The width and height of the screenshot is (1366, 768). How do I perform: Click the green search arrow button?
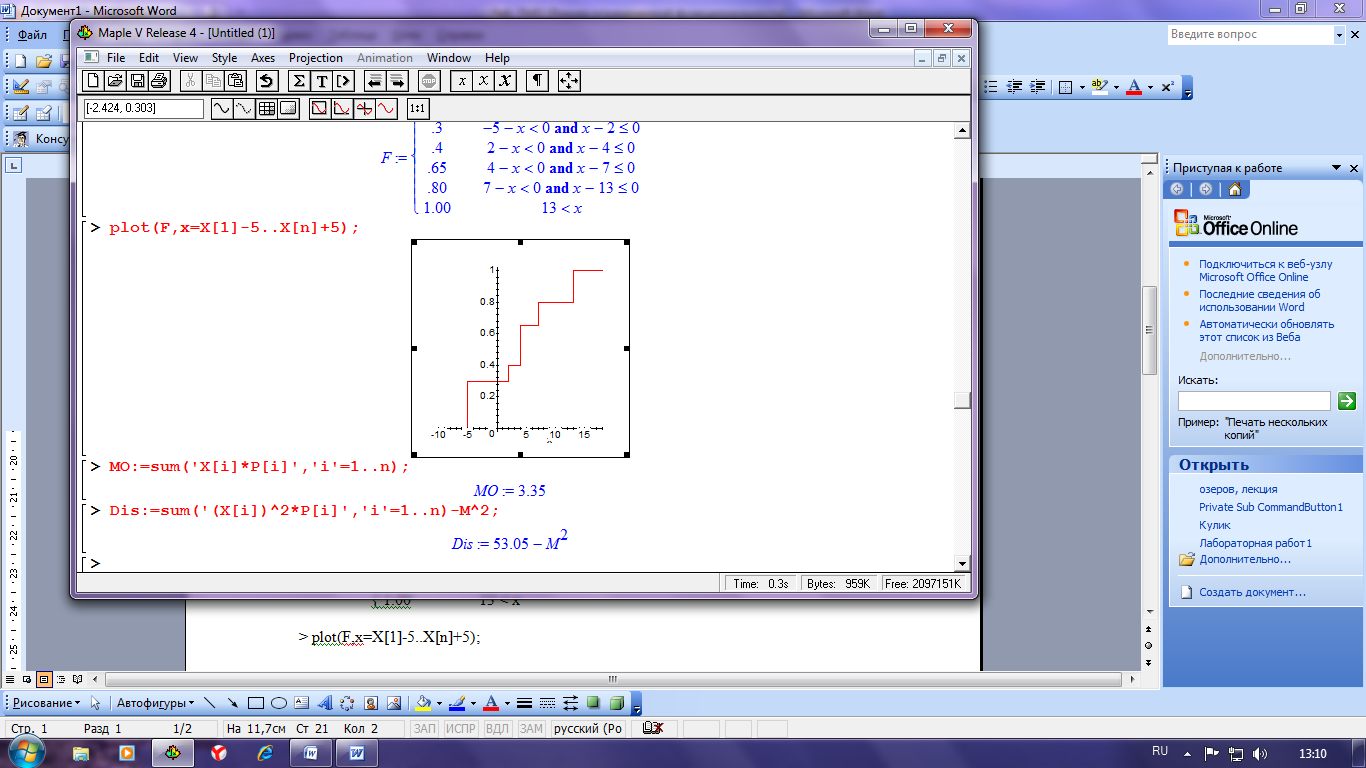pos(1346,401)
